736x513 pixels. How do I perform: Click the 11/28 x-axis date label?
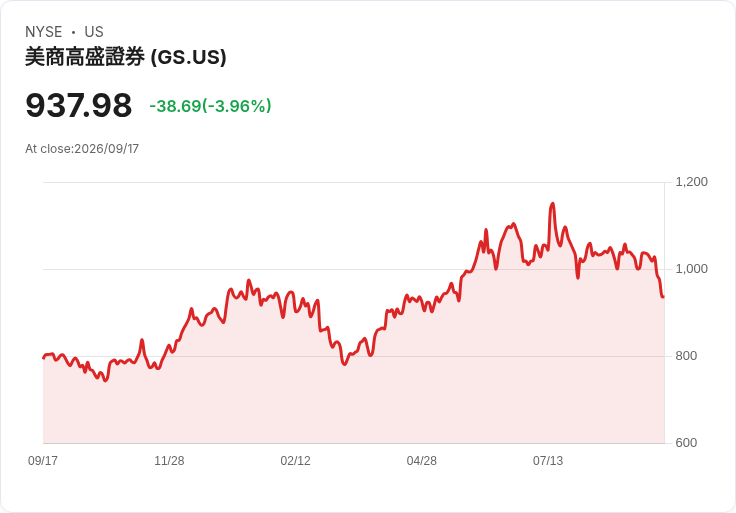[x=169, y=460]
